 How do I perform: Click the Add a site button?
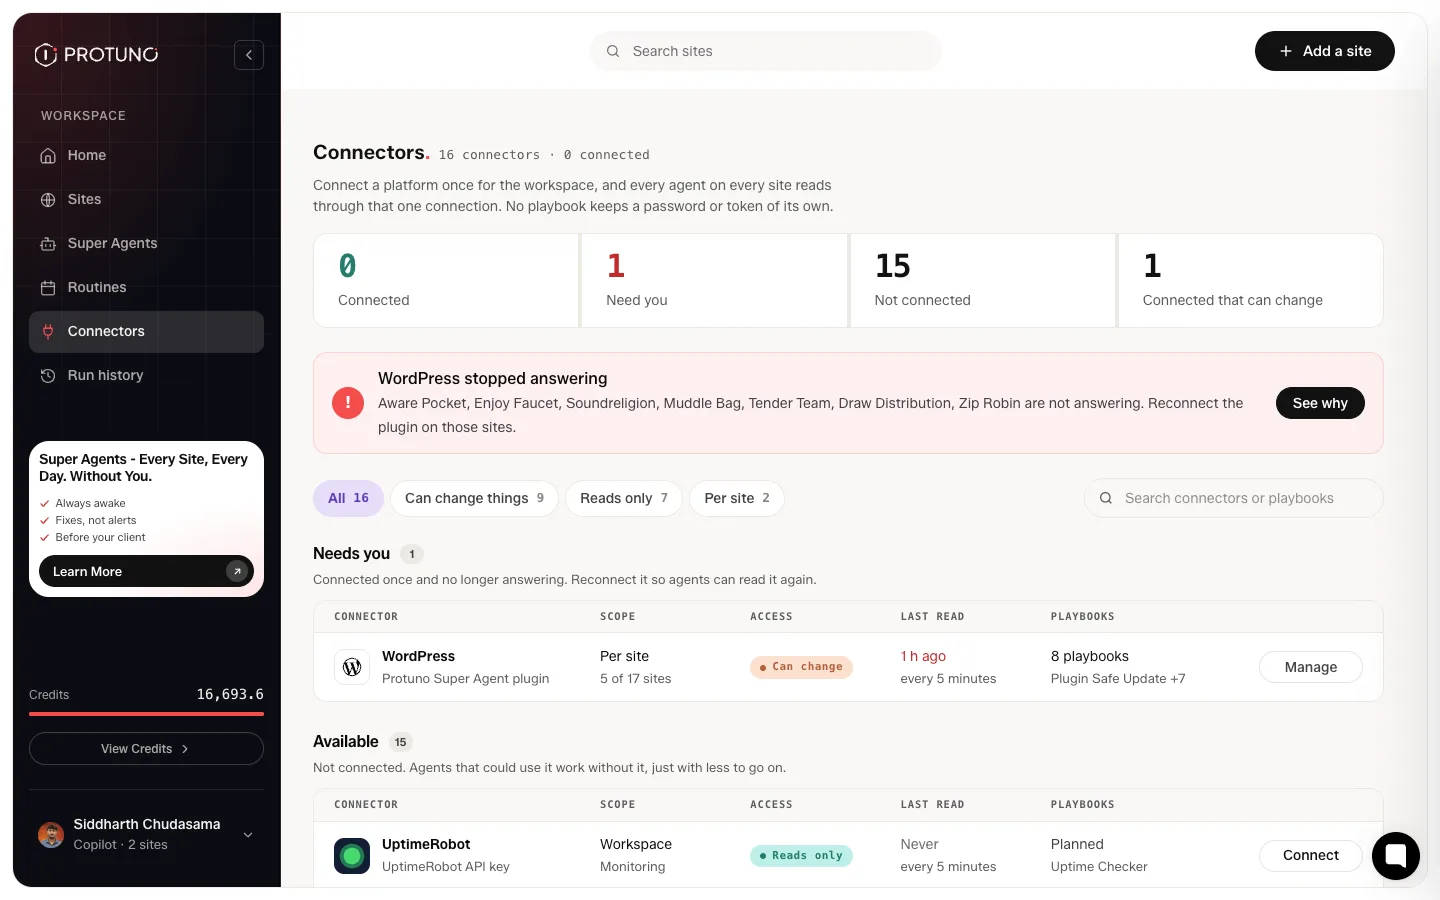tap(1325, 51)
